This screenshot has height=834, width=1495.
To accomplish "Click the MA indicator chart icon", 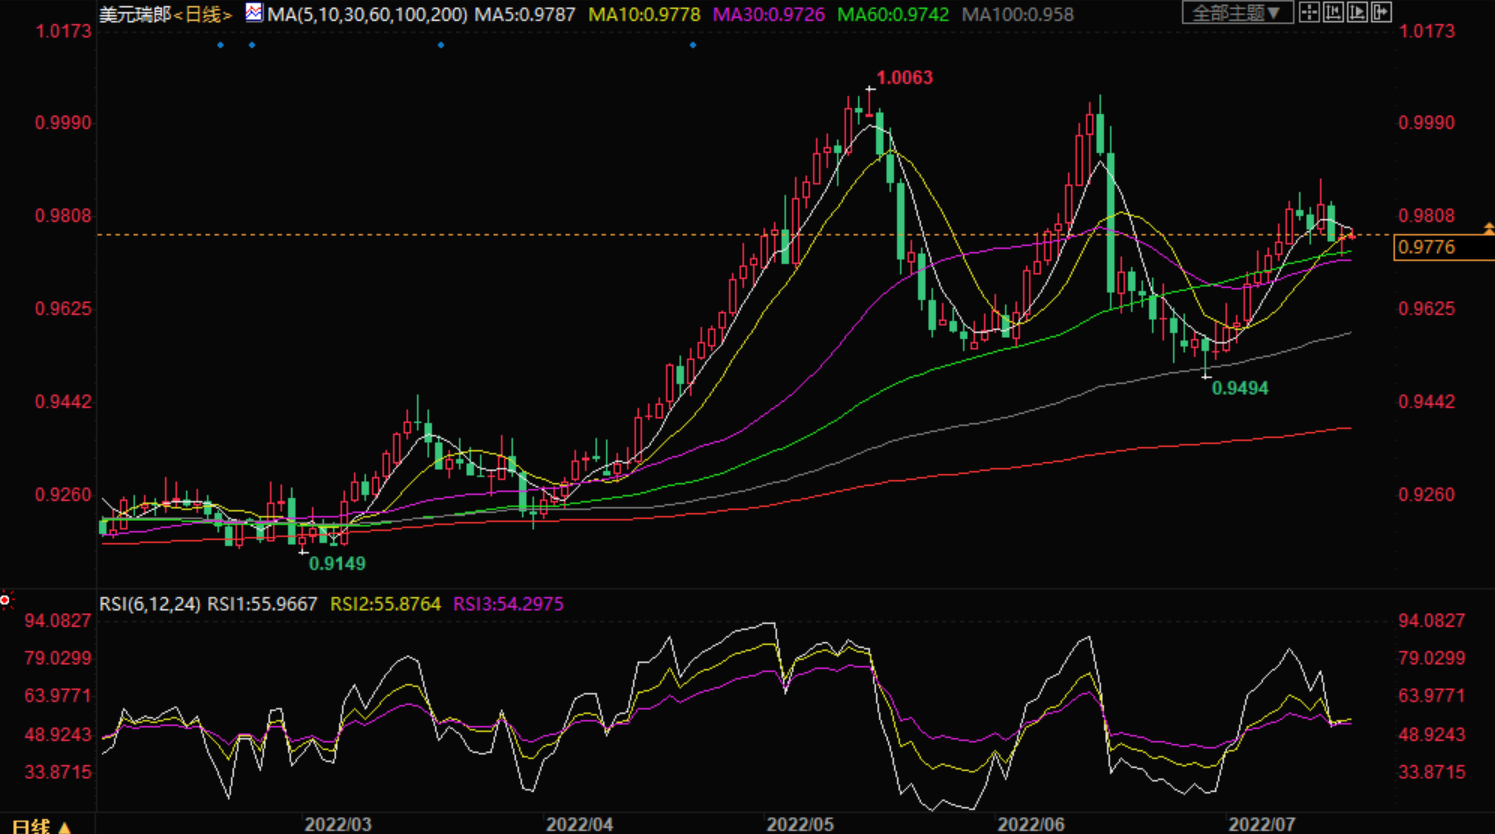I will [254, 13].
